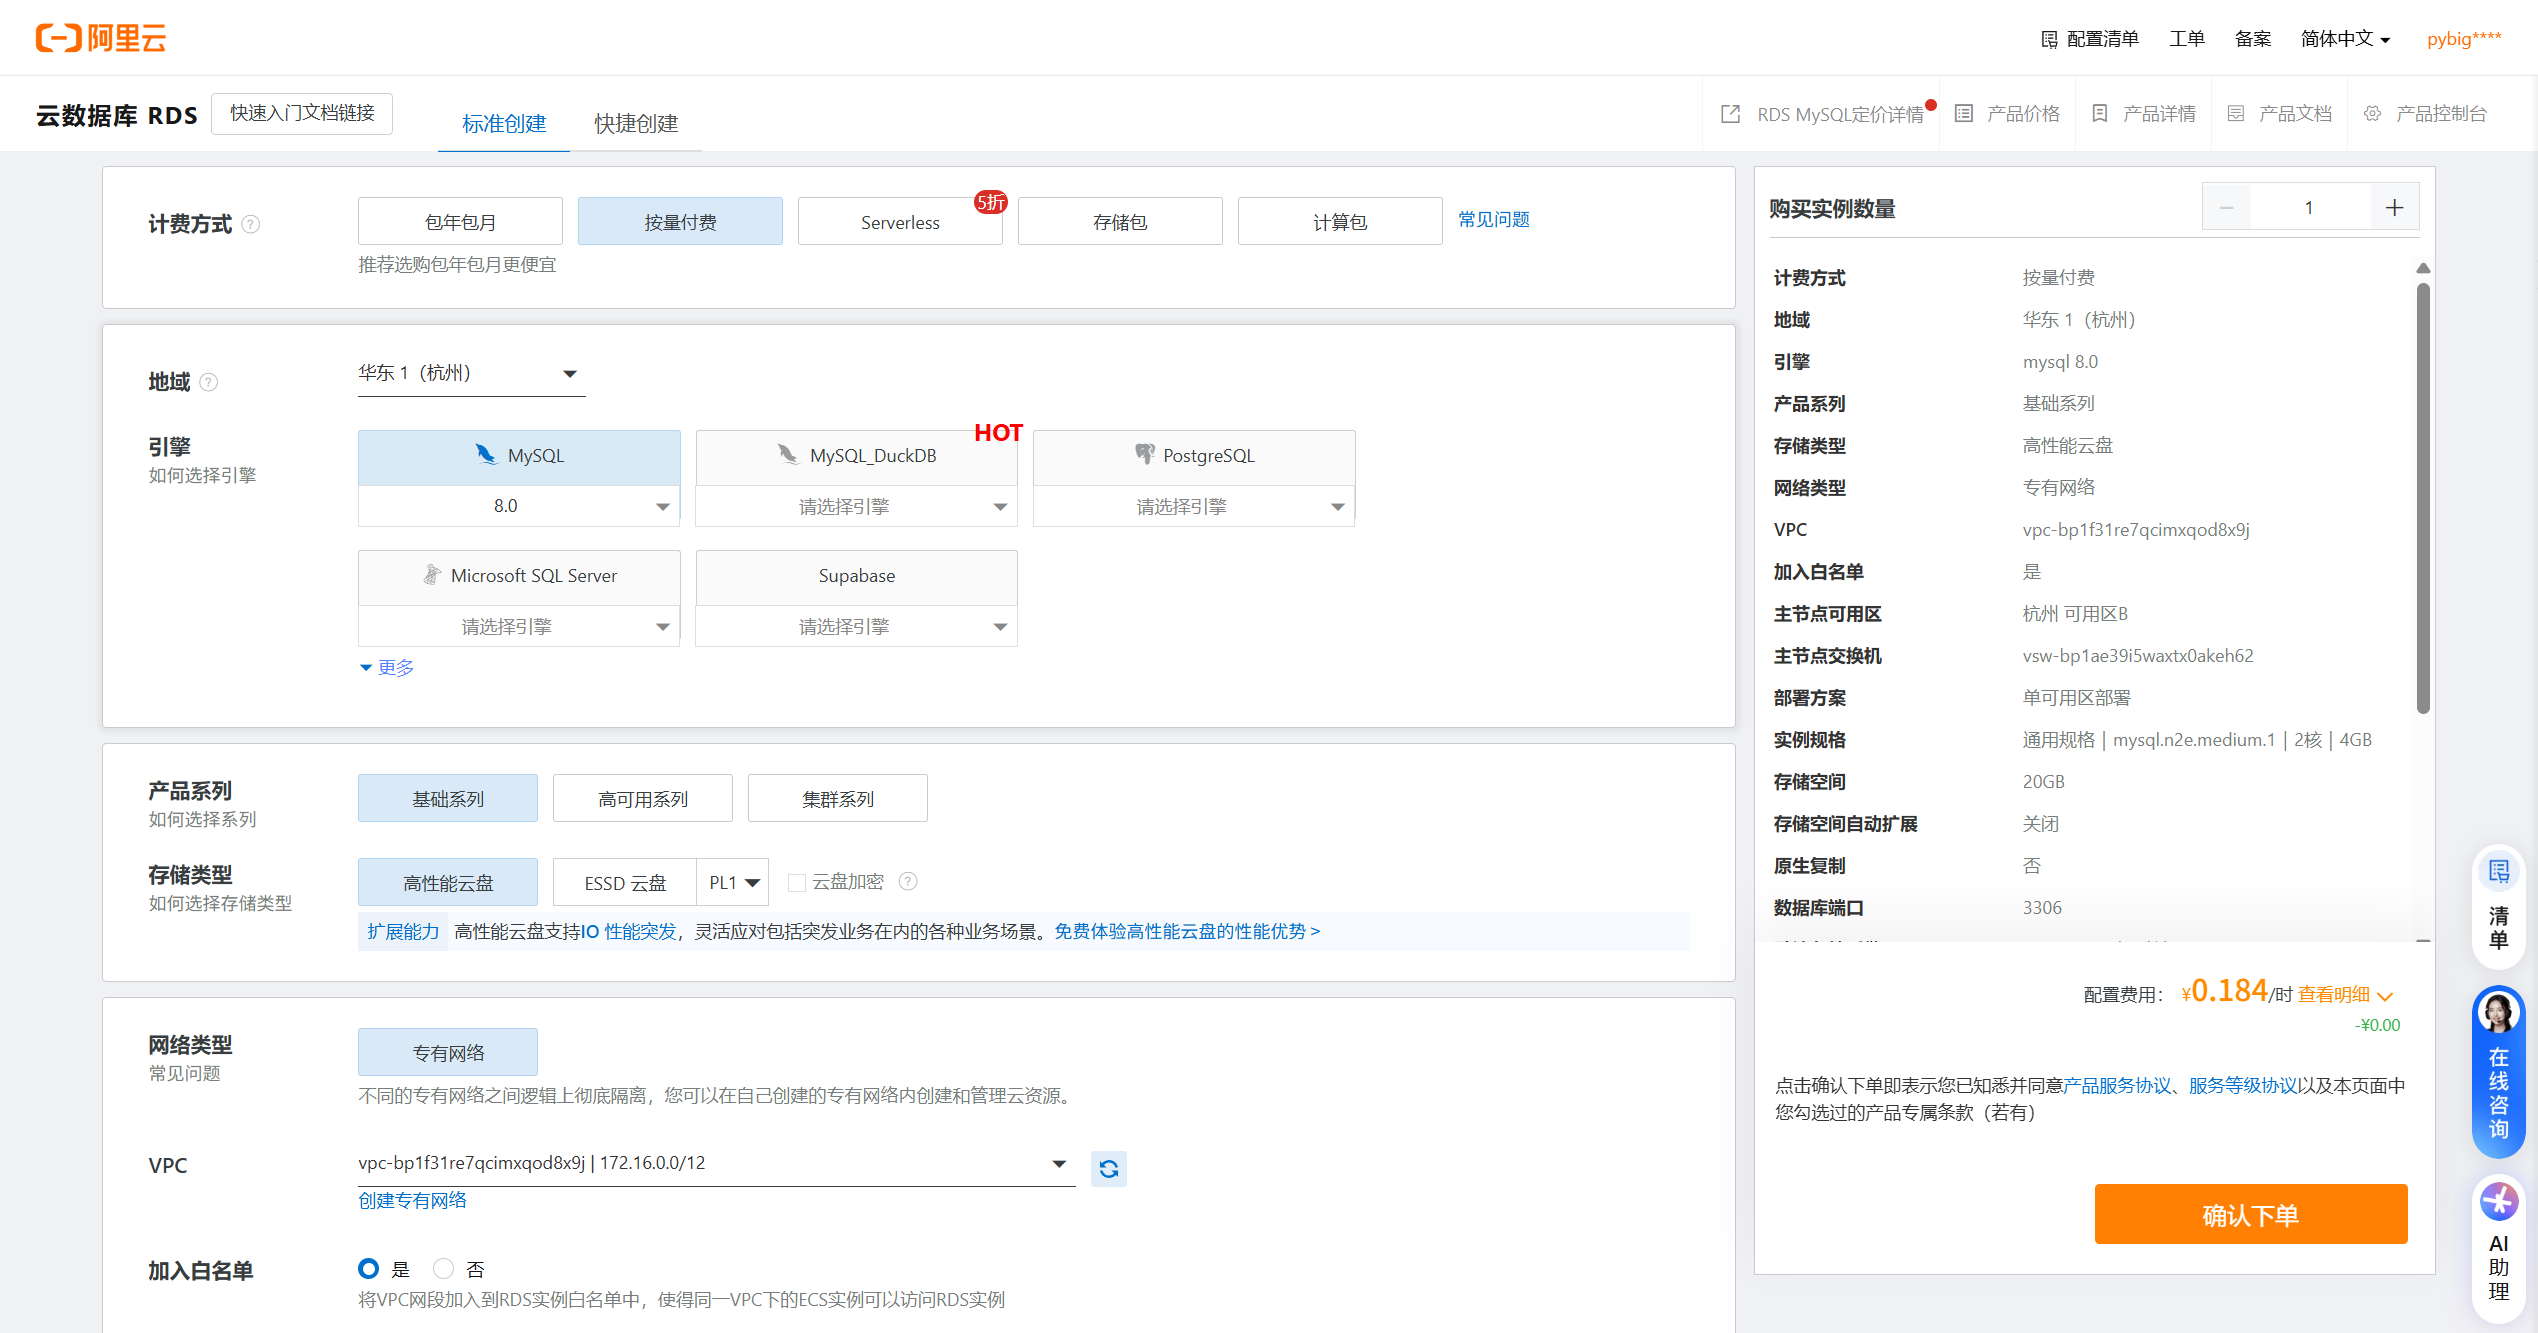Click 如何选择存储类型 help link
2538x1333 pixels.
[x=221, y=903]
